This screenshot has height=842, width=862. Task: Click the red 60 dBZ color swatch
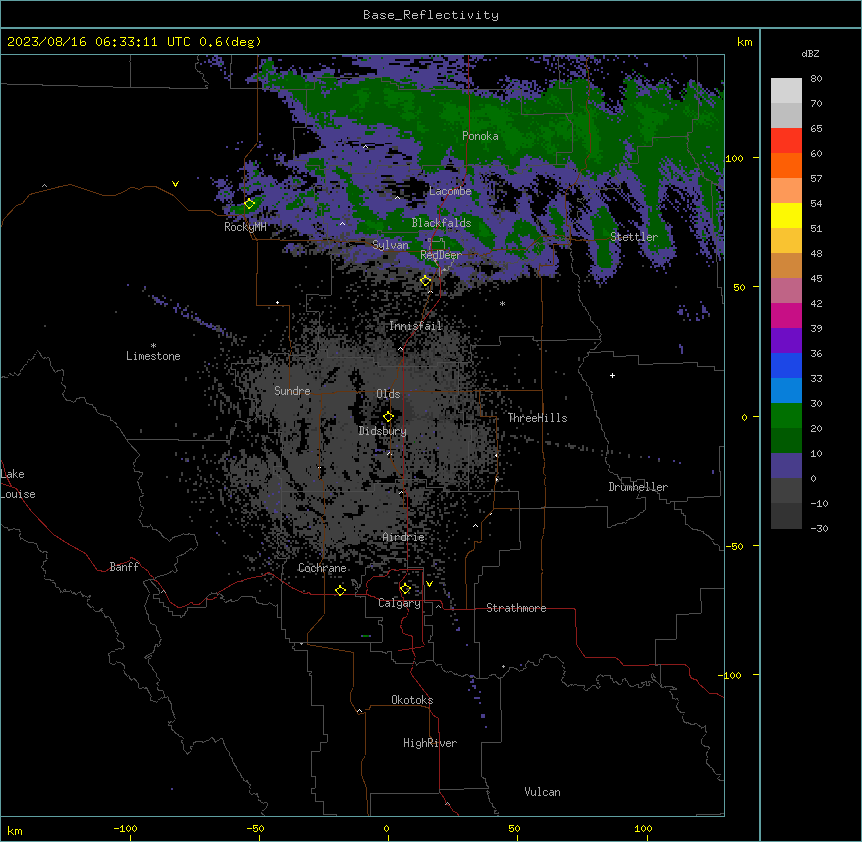pyautogui.click(x=786, y=141)
